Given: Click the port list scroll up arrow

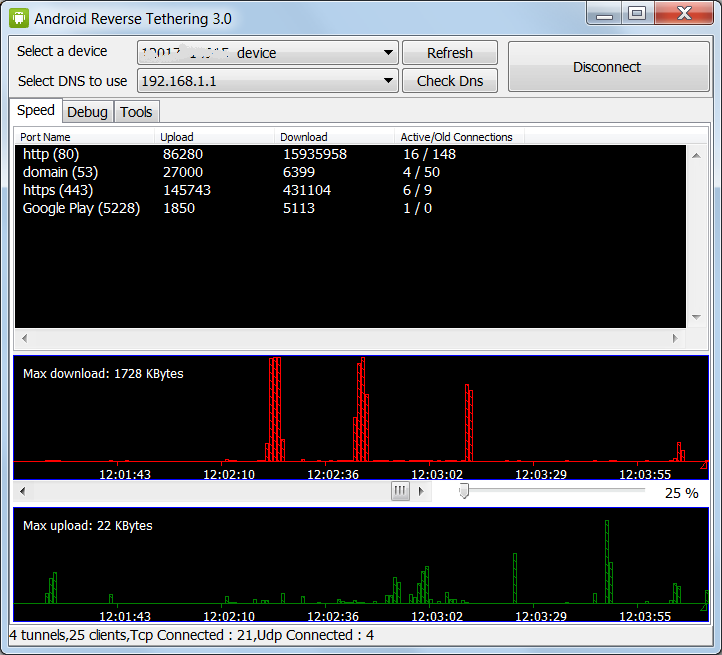Looking at the screenshot, I should point(696,156).
